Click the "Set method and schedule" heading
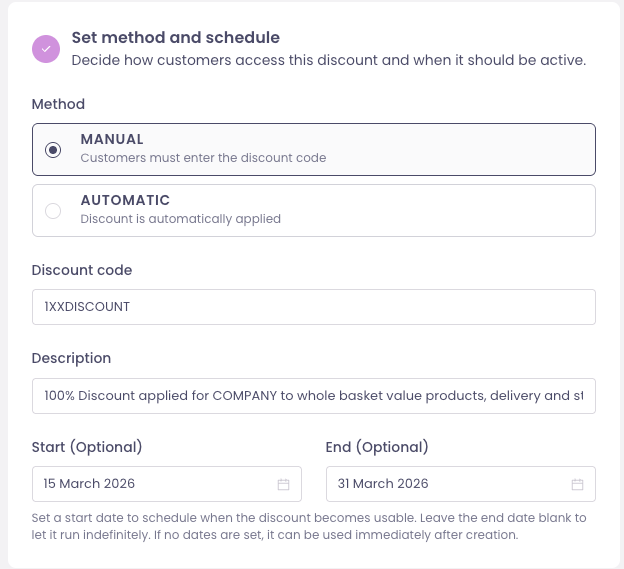The height and width of the screenshot is (569, 624). 175,38
